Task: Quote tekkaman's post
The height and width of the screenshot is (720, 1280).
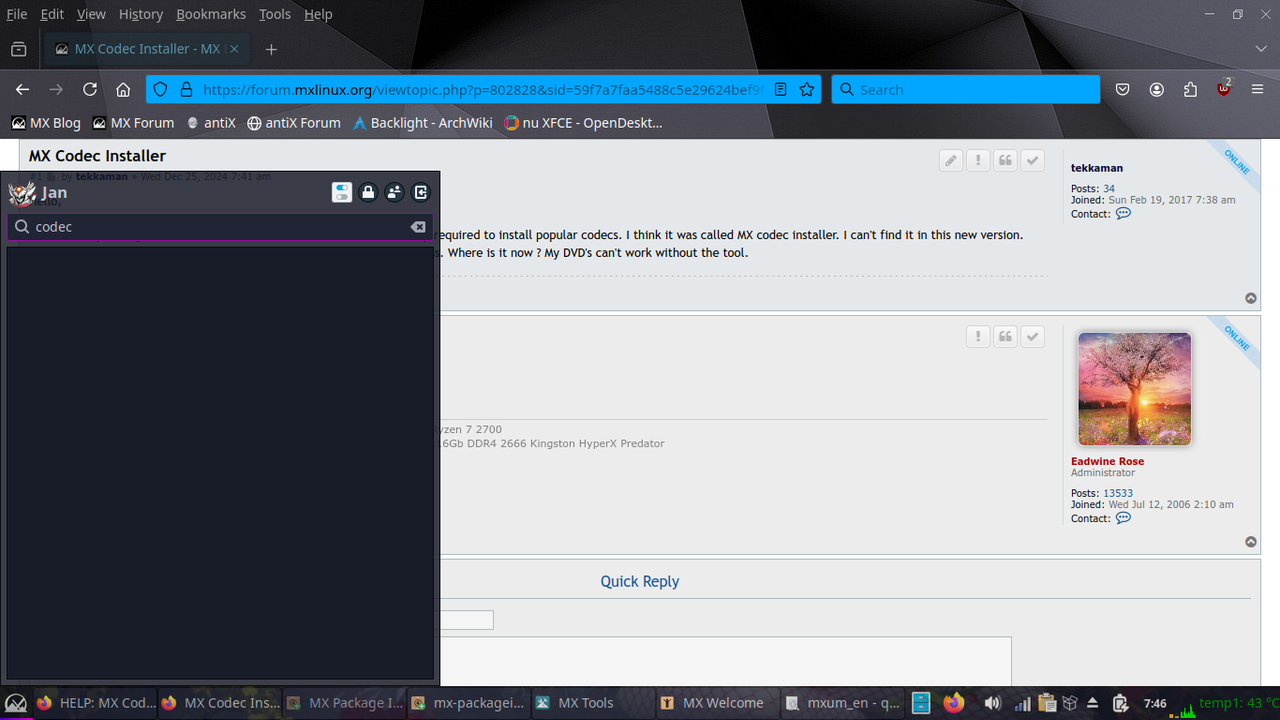Action: [x=1005, y=161]
